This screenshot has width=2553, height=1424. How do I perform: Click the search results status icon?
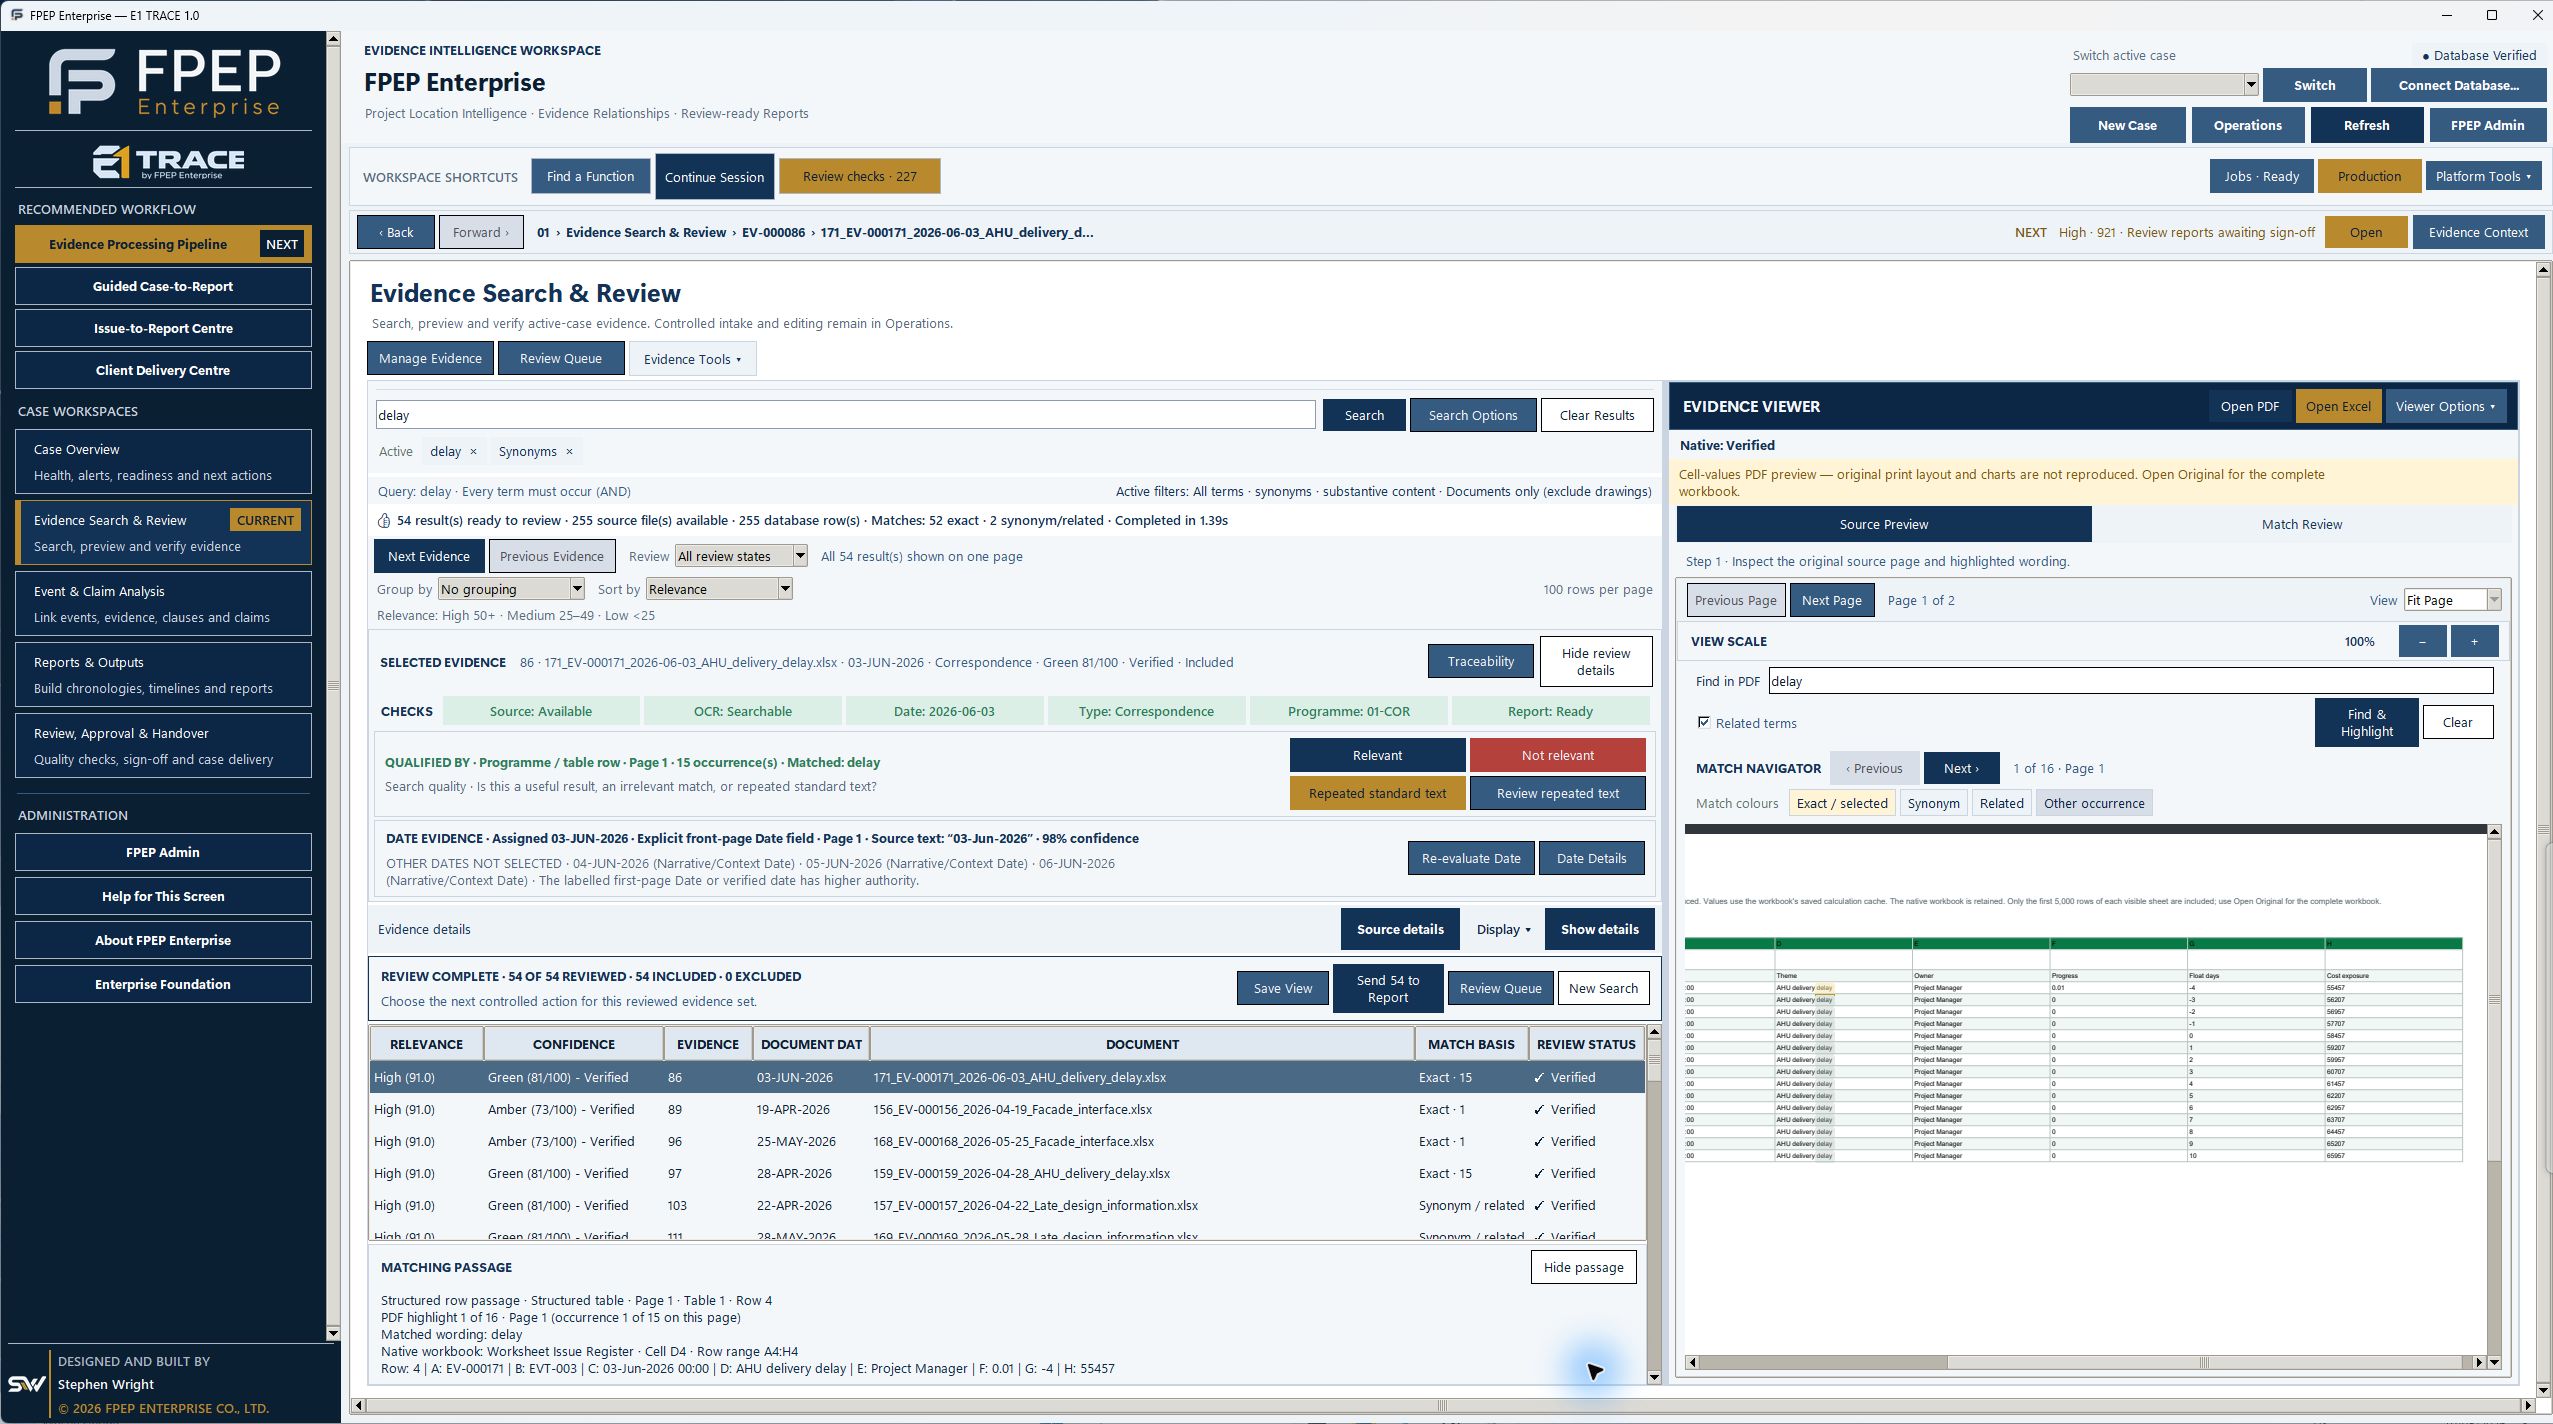click(384, 521)
